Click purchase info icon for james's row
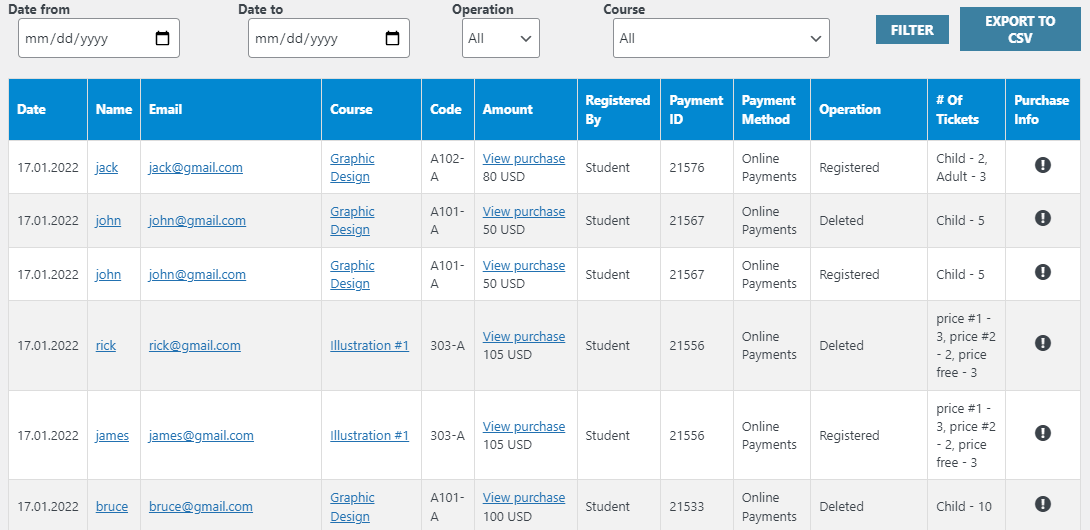1090x530 pixels. click(x=1043, y=433)
